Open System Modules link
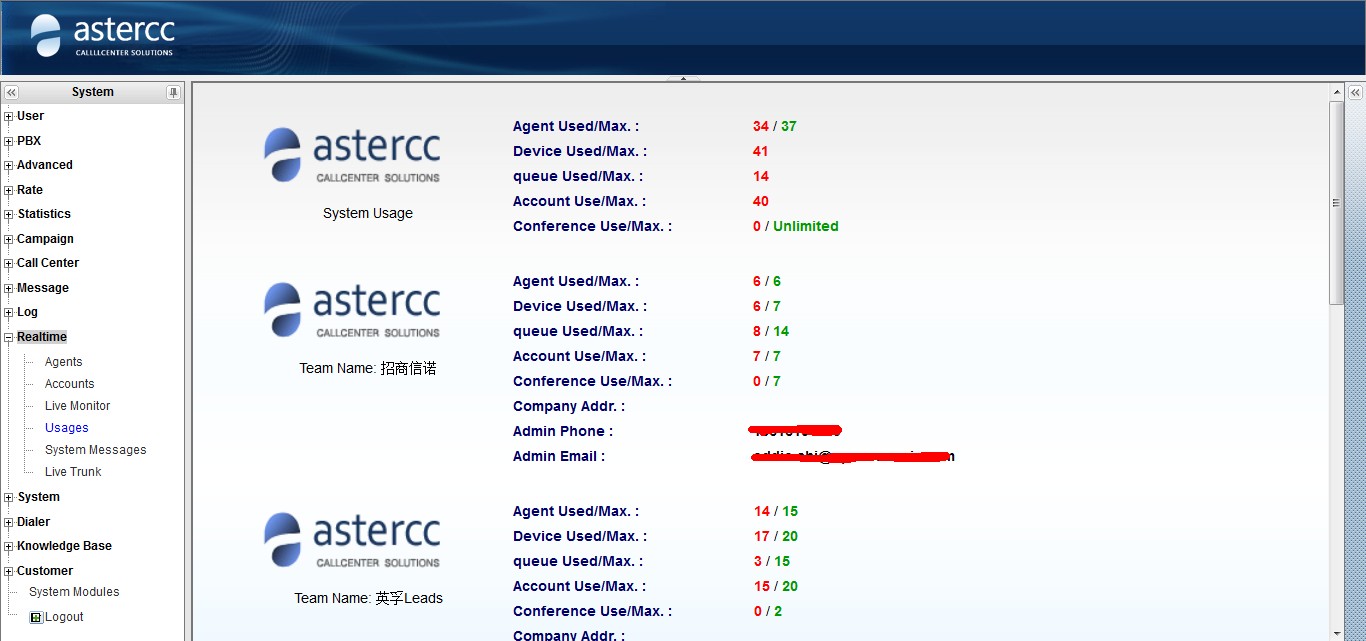1366x641 pixels. (74, 592)
